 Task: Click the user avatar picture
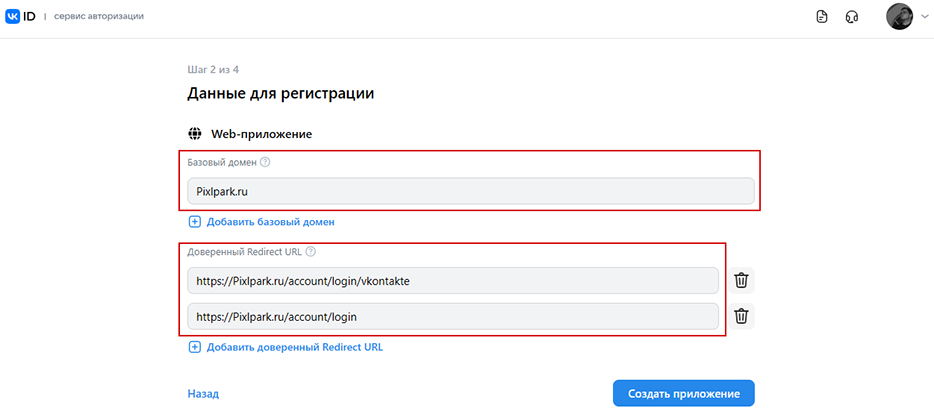[899, 17]
